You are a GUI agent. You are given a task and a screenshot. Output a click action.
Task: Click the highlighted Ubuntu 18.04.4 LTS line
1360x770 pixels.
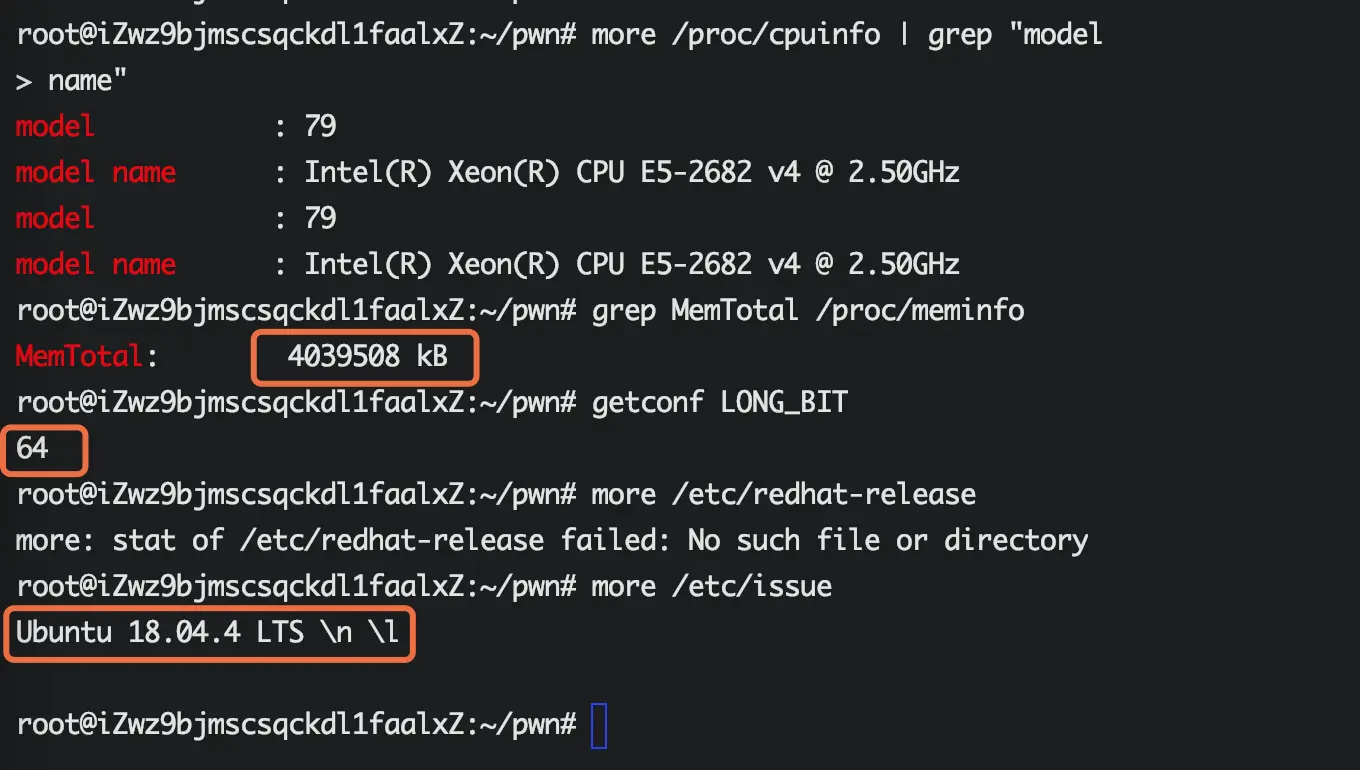tap(209, 633)
